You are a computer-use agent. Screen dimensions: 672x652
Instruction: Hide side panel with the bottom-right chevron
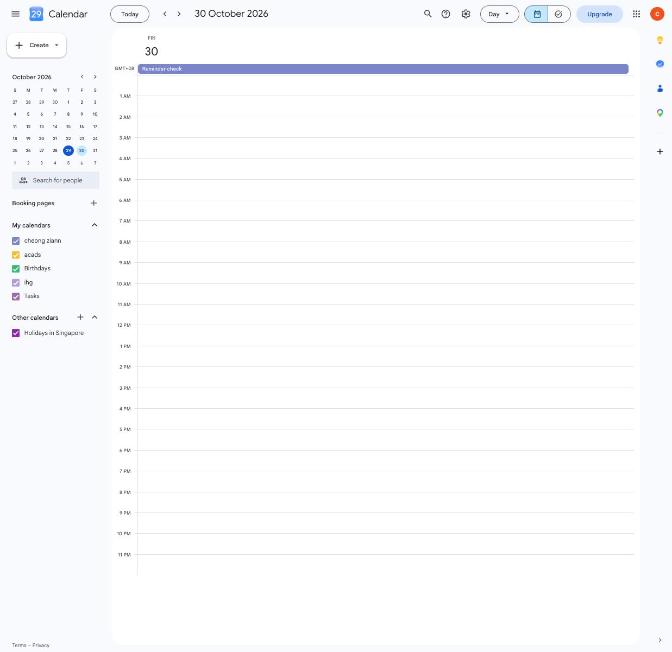click(660, 640)
